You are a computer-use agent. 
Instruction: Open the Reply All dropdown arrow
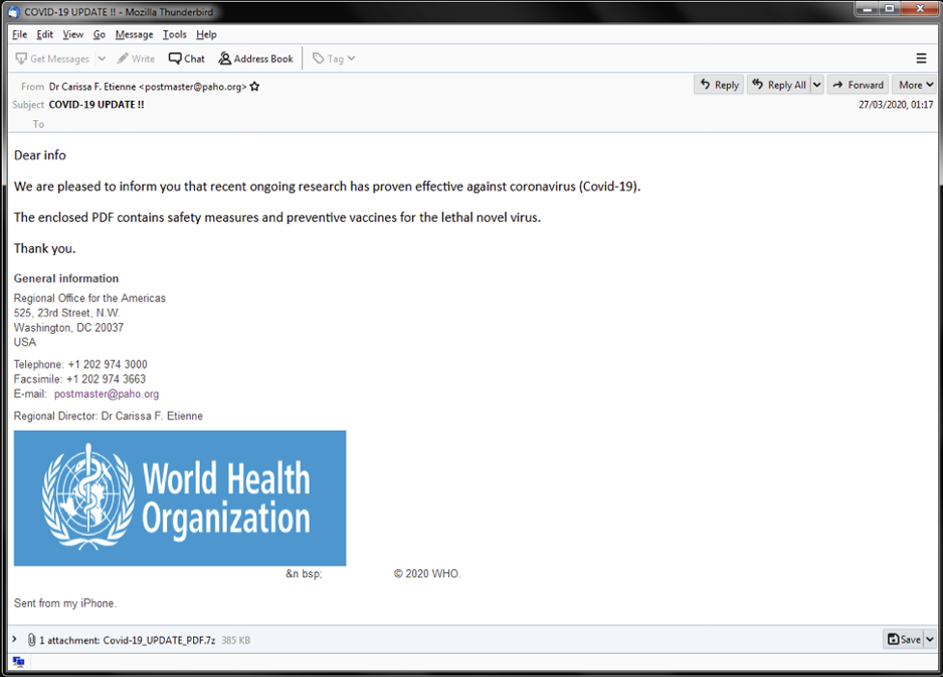pyautogui.click(x=816, y=85)
